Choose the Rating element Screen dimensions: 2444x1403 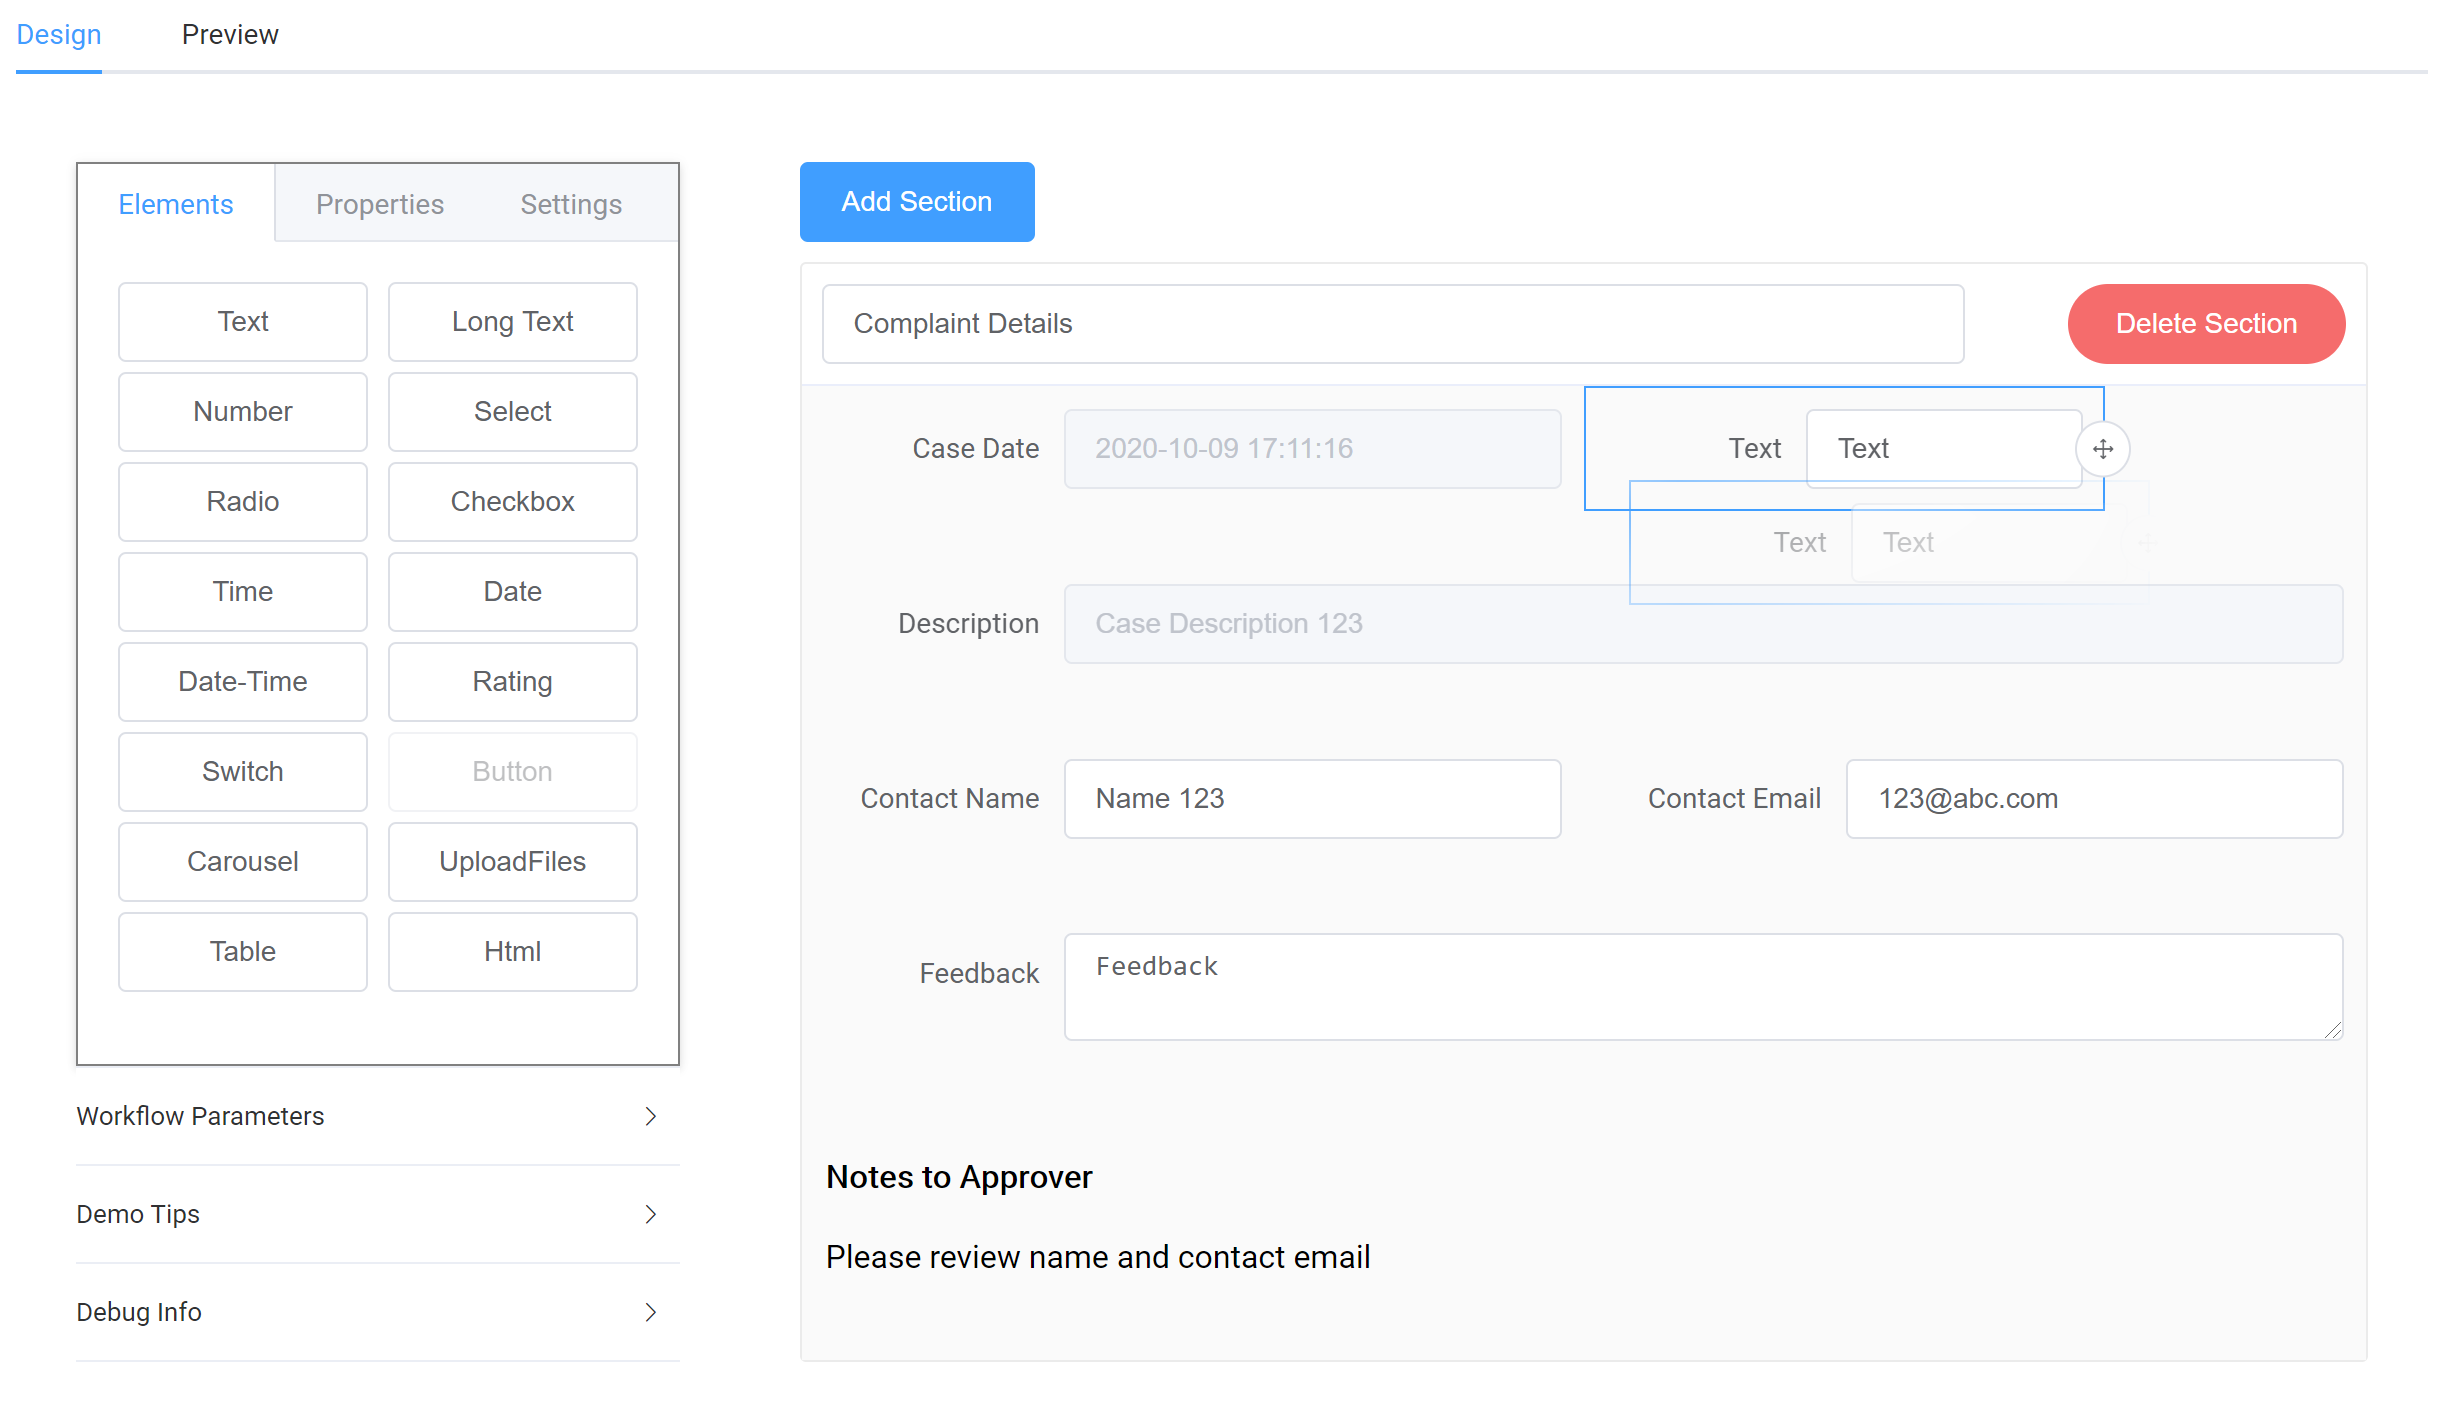[x=513, y=682]
